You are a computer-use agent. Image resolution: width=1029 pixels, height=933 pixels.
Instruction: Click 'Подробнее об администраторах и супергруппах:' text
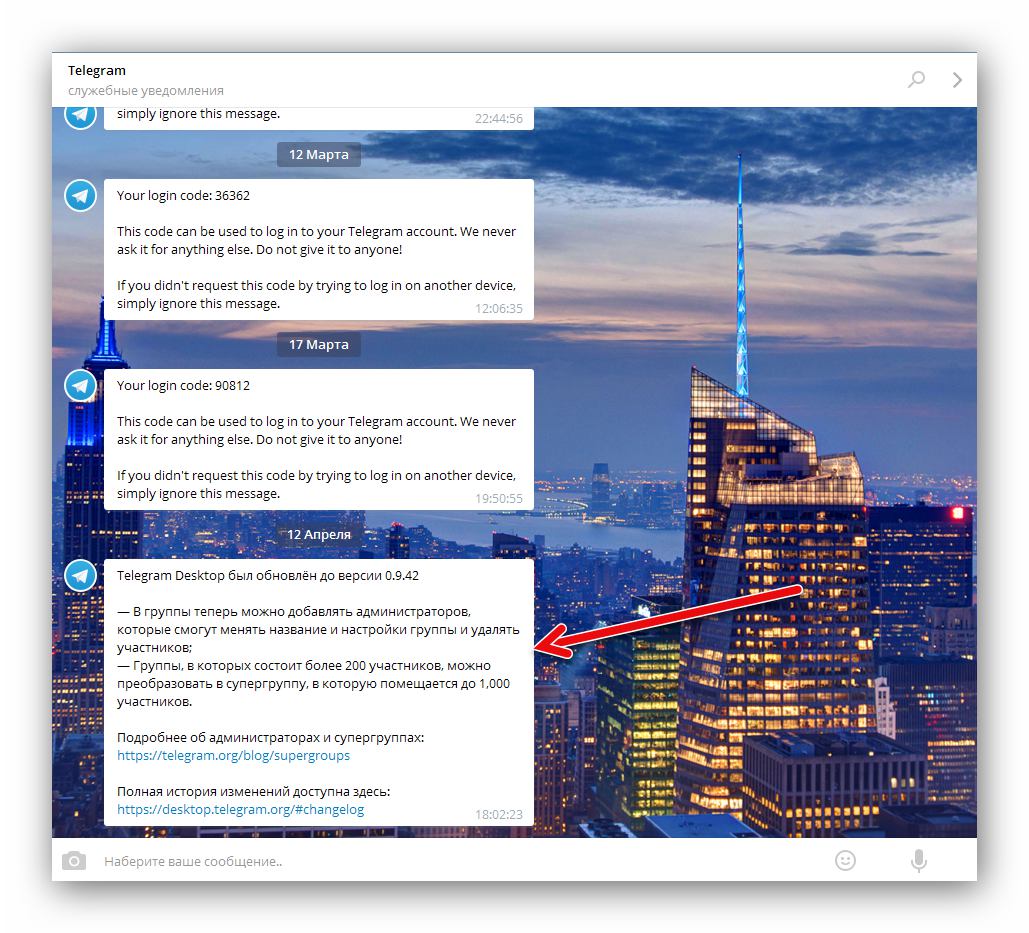[x=270, y=737]
